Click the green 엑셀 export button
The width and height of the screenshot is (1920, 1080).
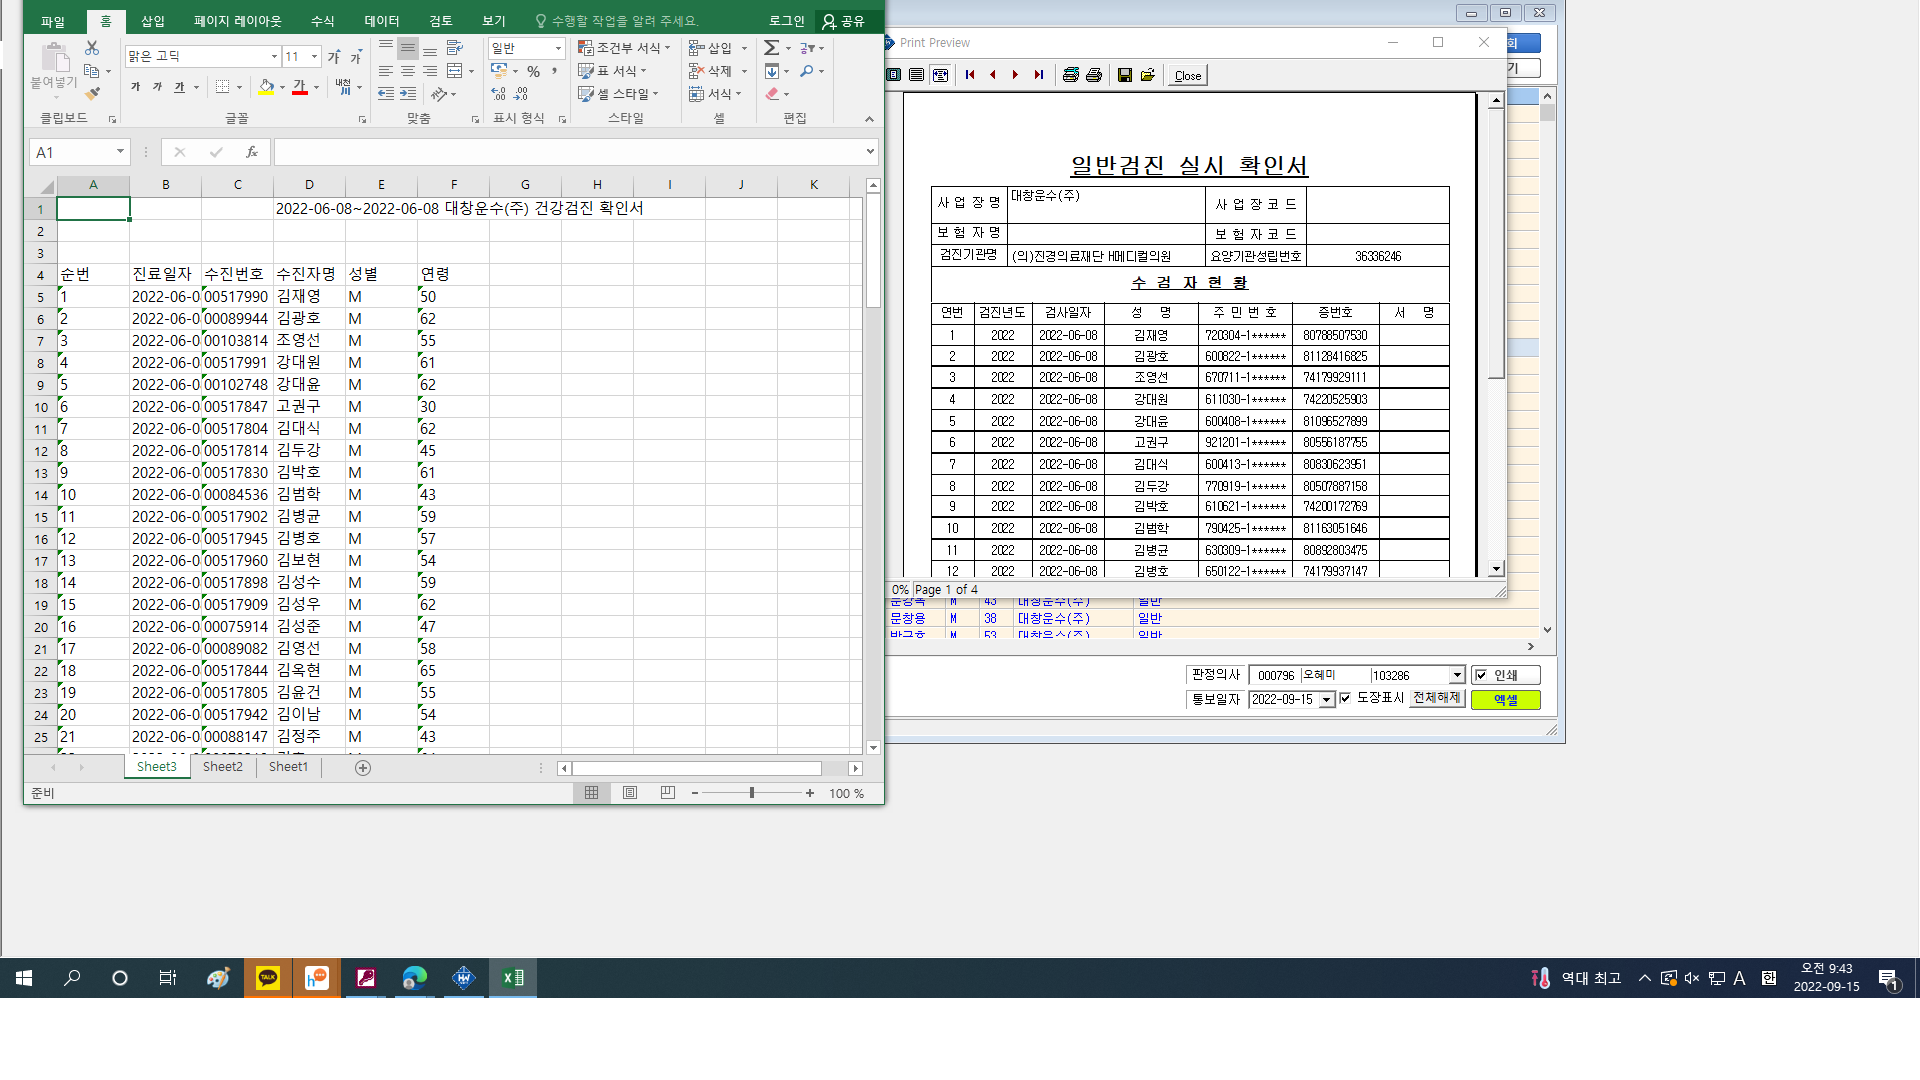(1505, 700)
